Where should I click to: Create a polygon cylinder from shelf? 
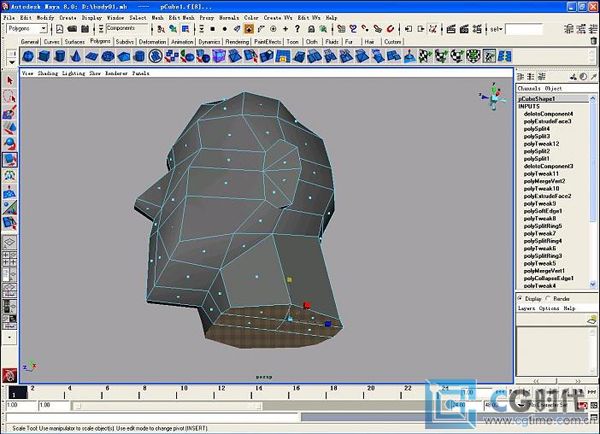coord(60,57)
